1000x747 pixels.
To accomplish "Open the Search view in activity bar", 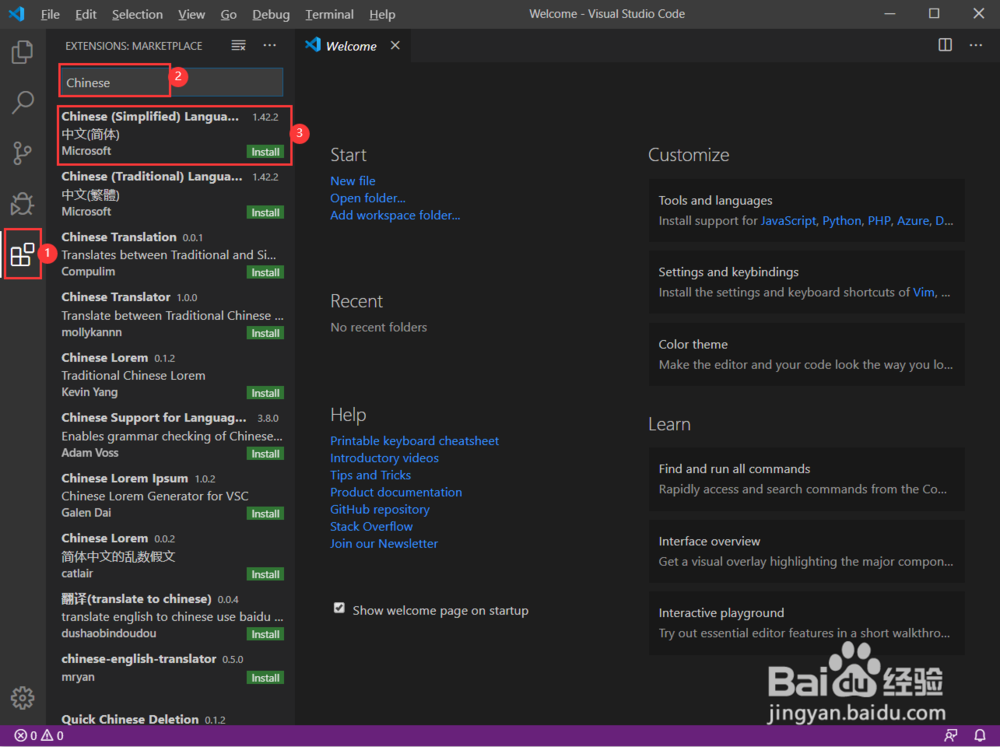I will (x=22, y=102).
